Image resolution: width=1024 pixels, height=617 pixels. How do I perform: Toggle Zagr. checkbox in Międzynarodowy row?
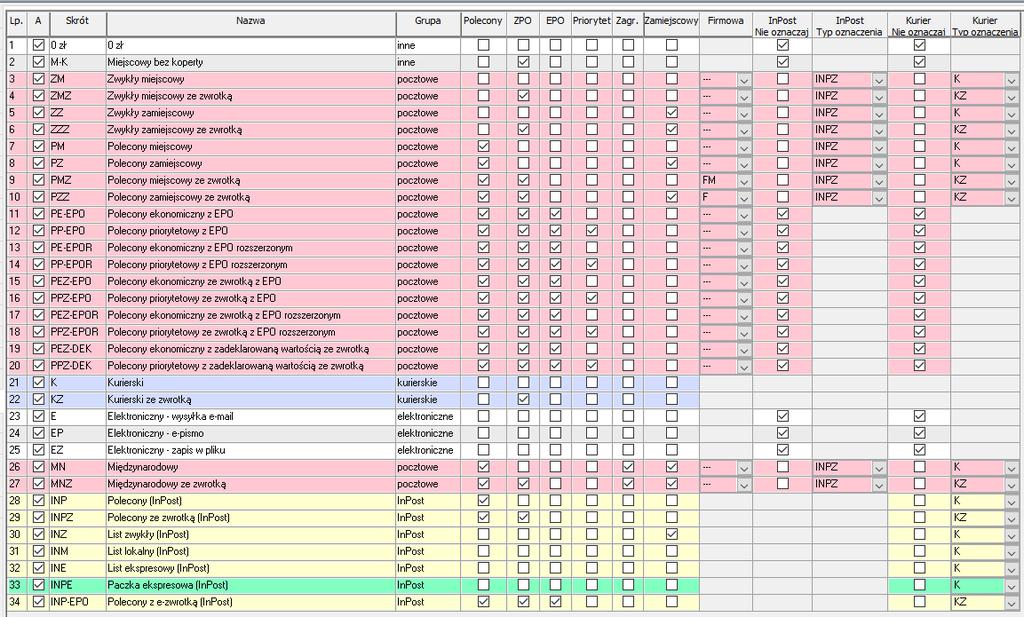click(628, 467)
